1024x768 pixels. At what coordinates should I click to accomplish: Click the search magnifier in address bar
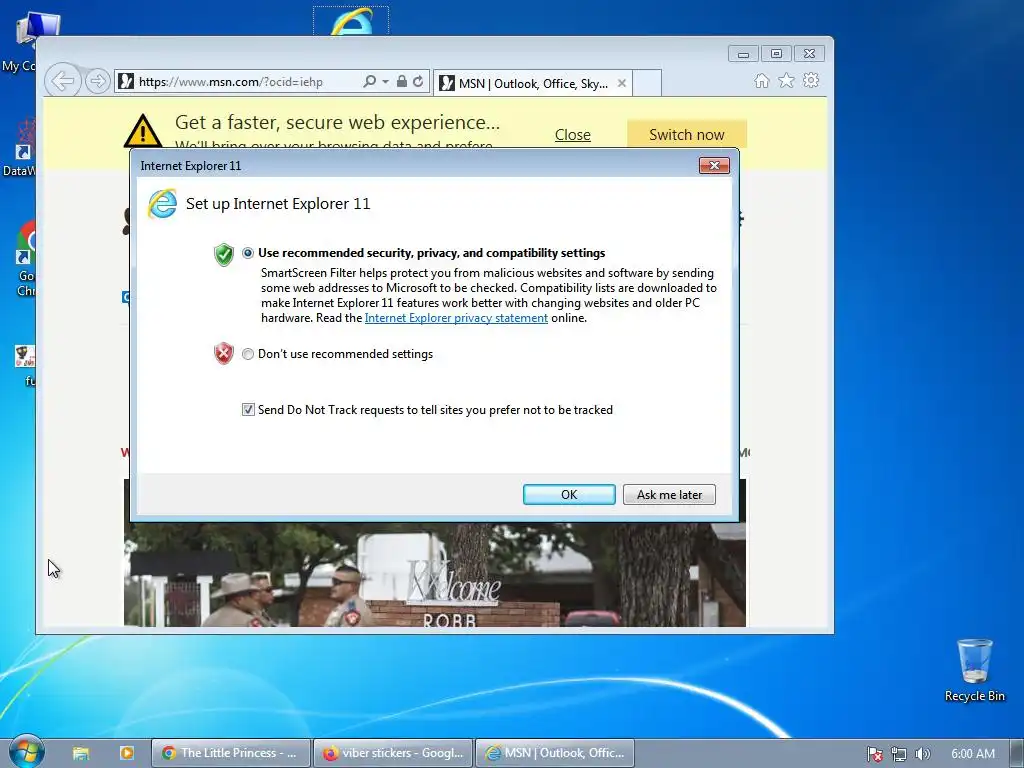coord(369,82)
